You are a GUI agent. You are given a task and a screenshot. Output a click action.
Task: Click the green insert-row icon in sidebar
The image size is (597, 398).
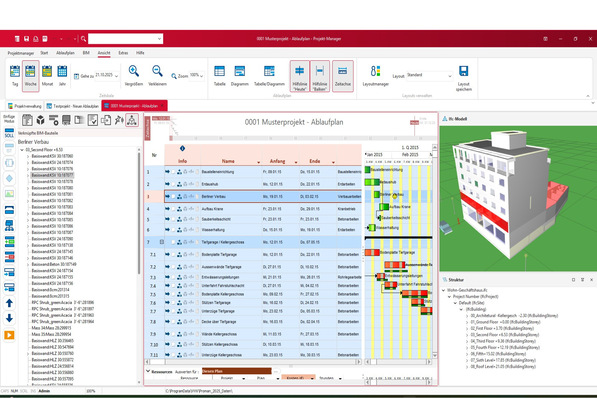coord(9,241)
